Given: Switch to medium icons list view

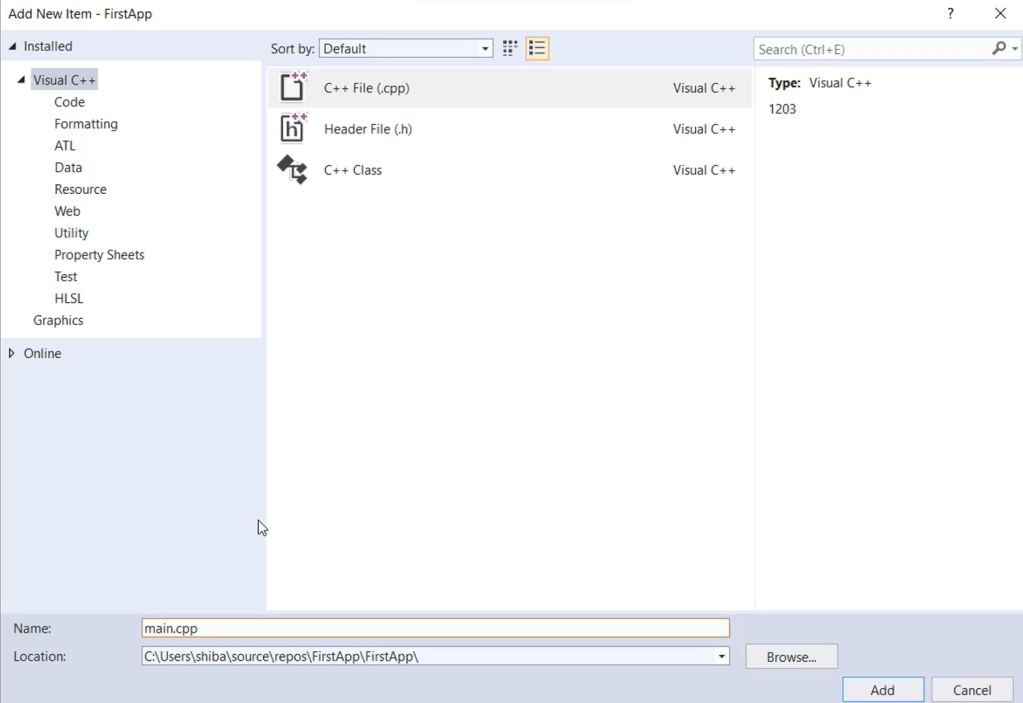Looking at the screenshot, I should click(x=537, y=48).
